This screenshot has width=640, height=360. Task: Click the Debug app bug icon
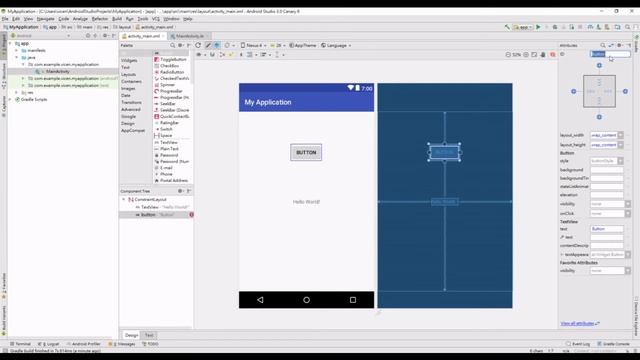click(555, 27)
